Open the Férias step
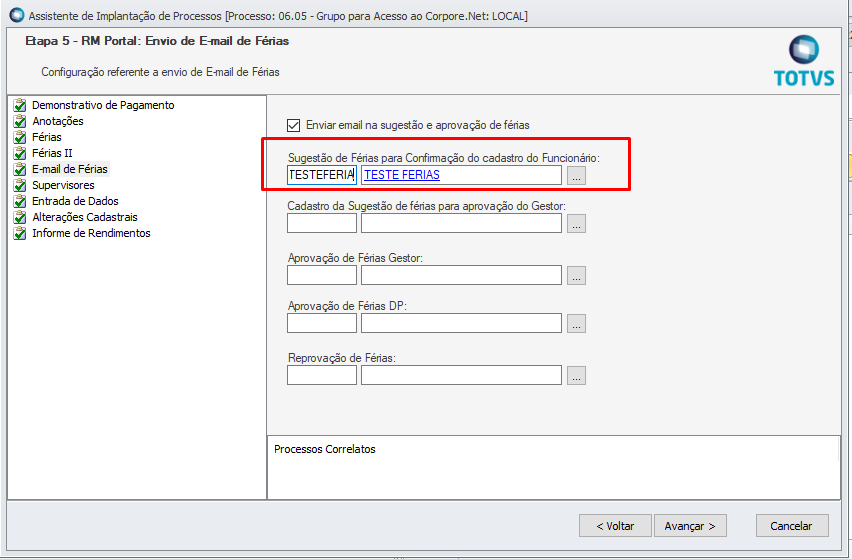 [x=47, y=137]
